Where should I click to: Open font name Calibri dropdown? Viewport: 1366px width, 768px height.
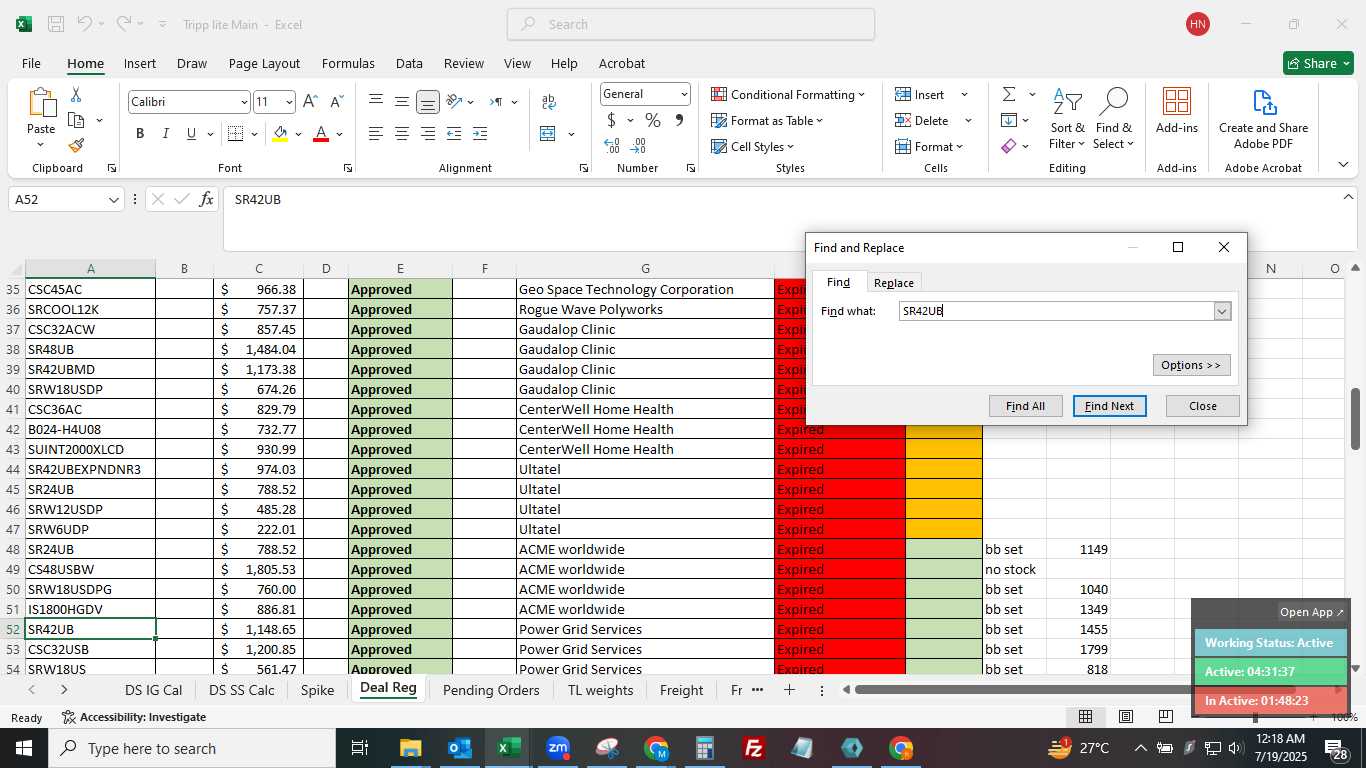click(x=243, y=102)
